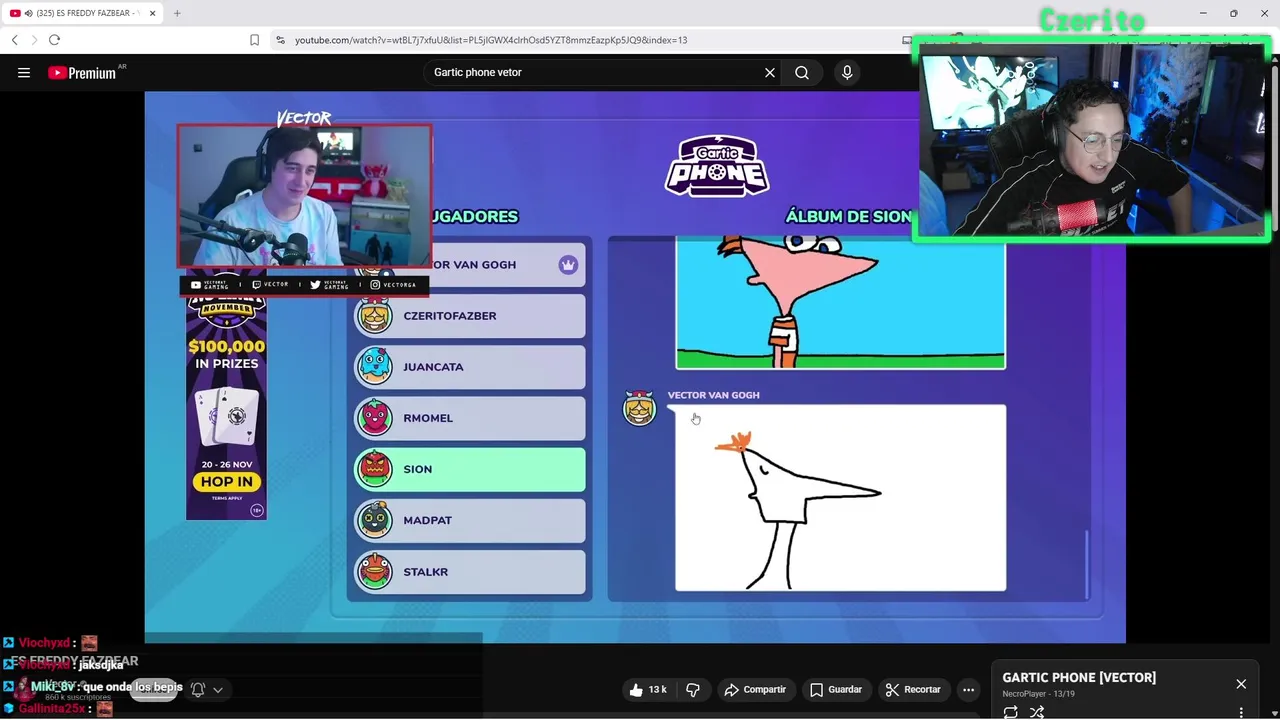Open the notification bell dropdown
Screen dimensions: 1280x720
click(207, 689)
